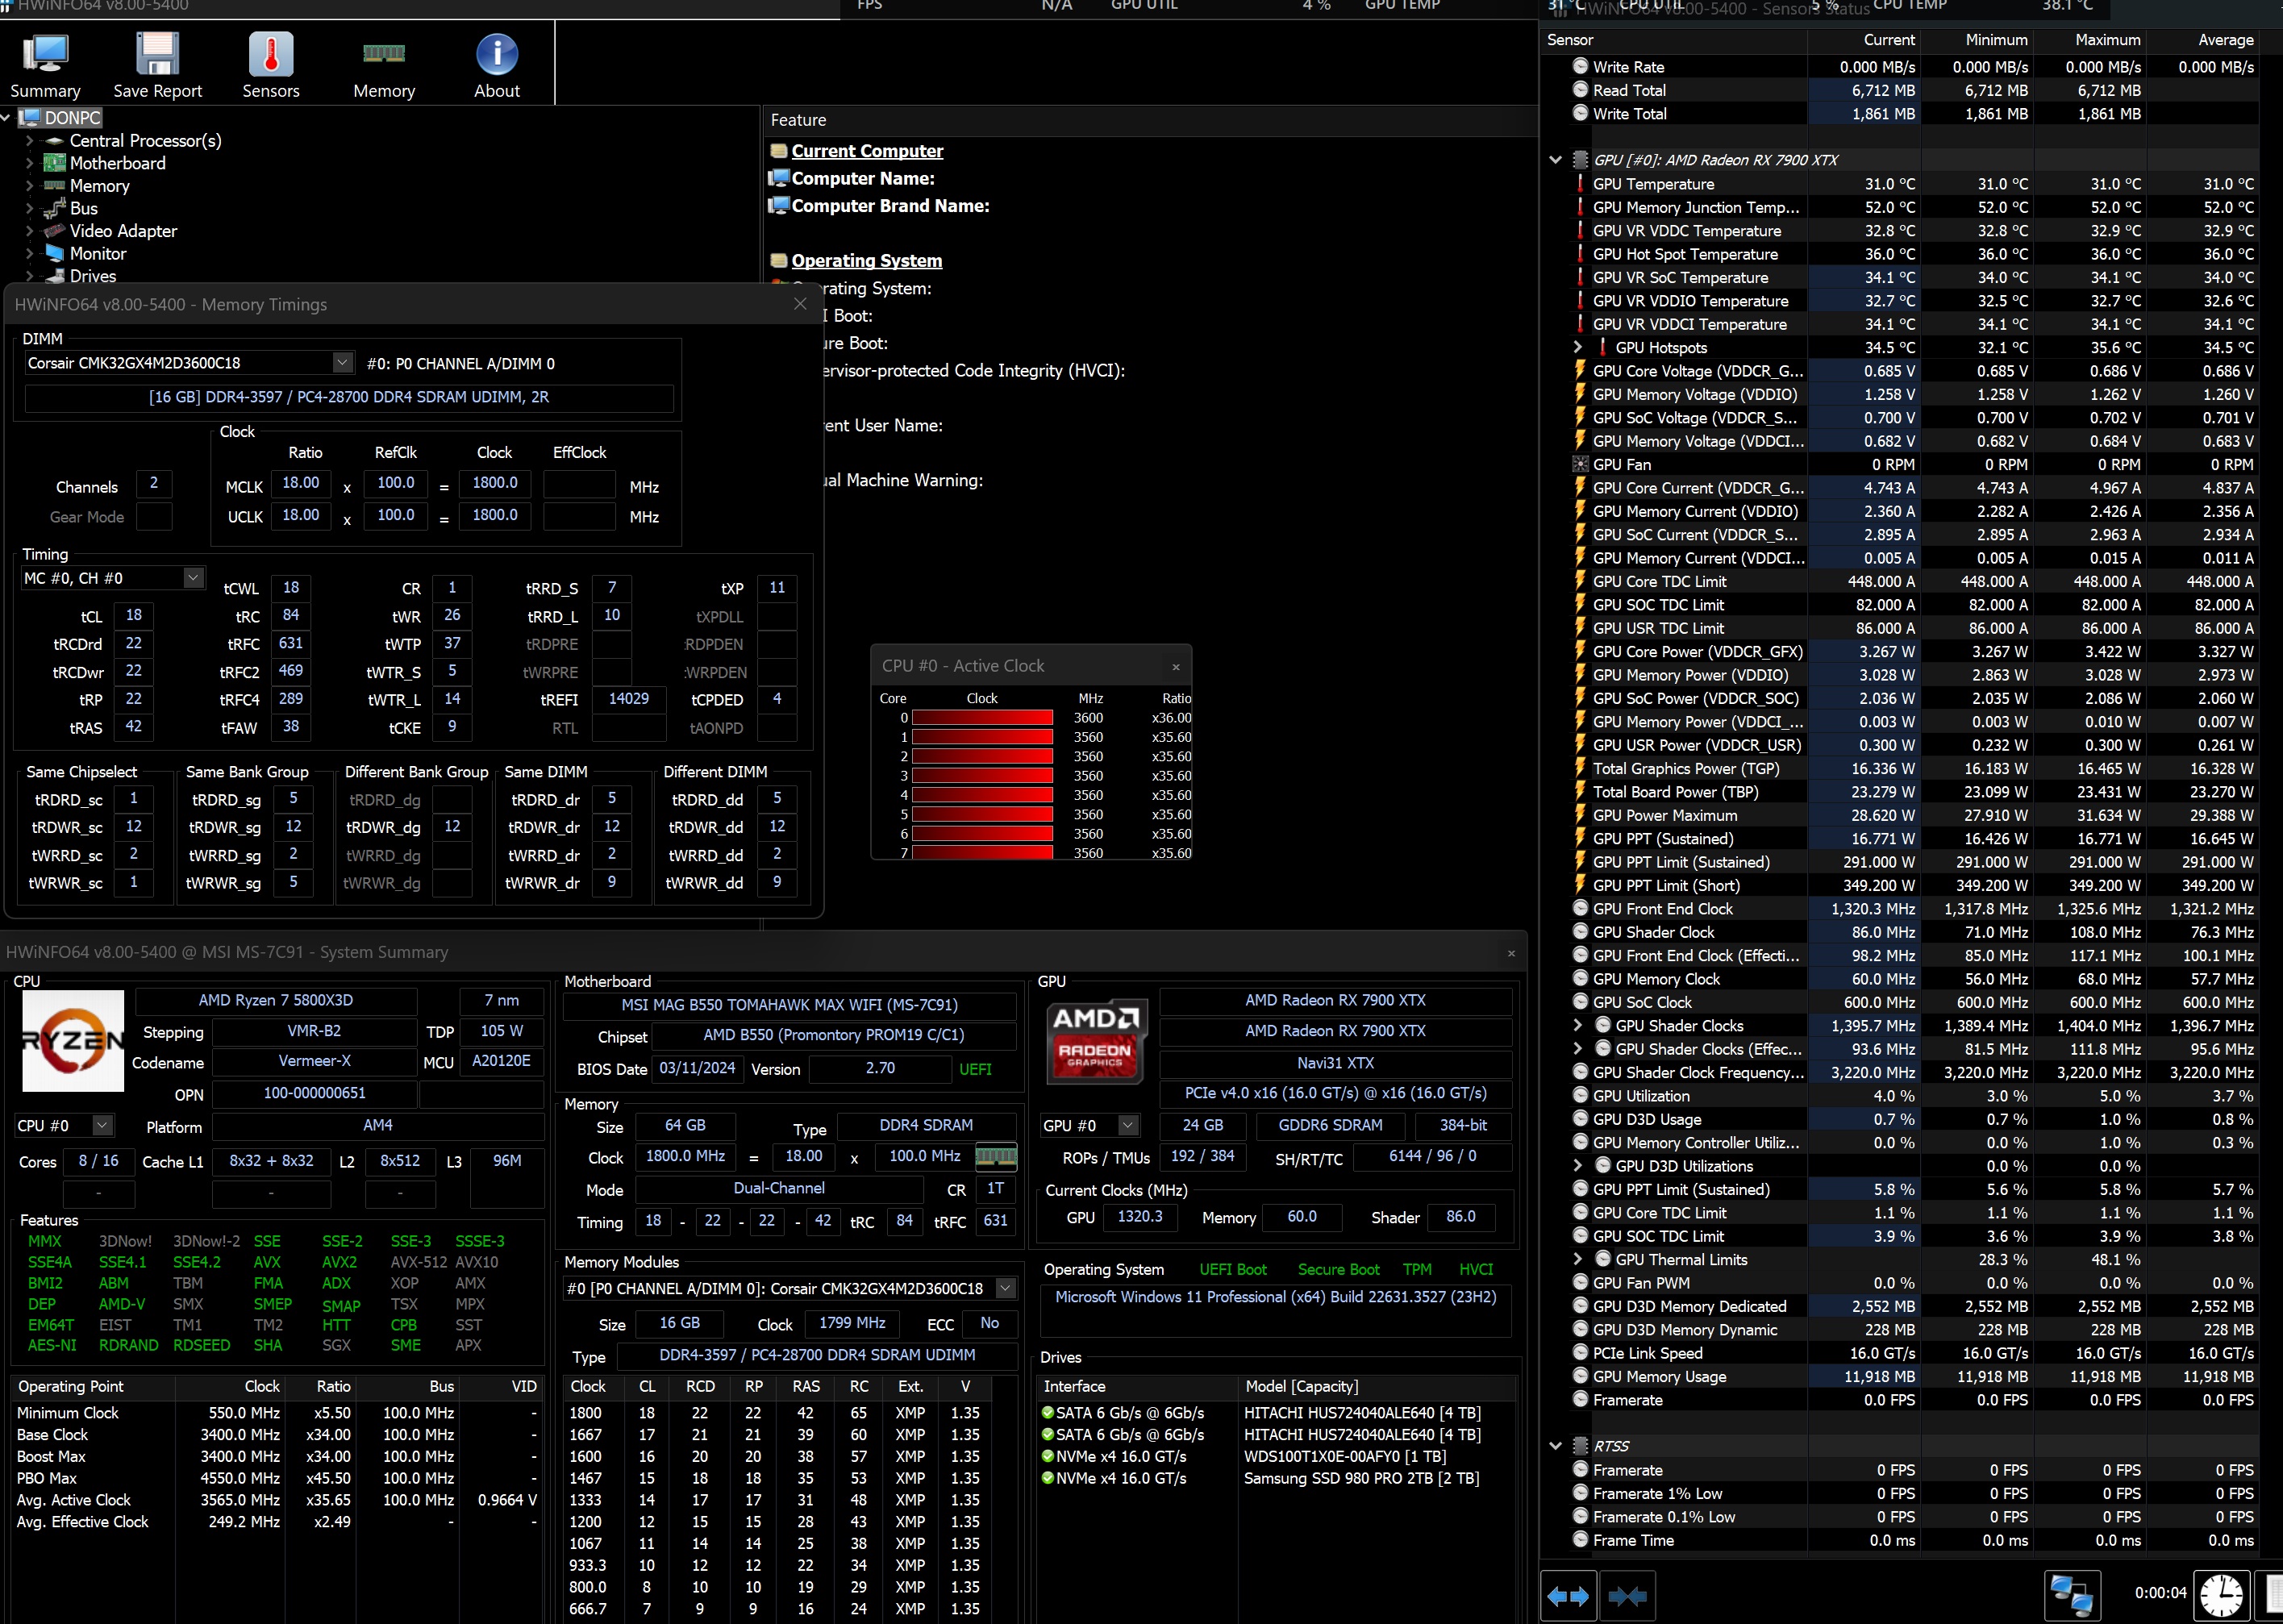The height and width of the screenshot is (1624, 2283).
Task: Expand the GPU Thermal Limits row
Action: point(1578,1259)
